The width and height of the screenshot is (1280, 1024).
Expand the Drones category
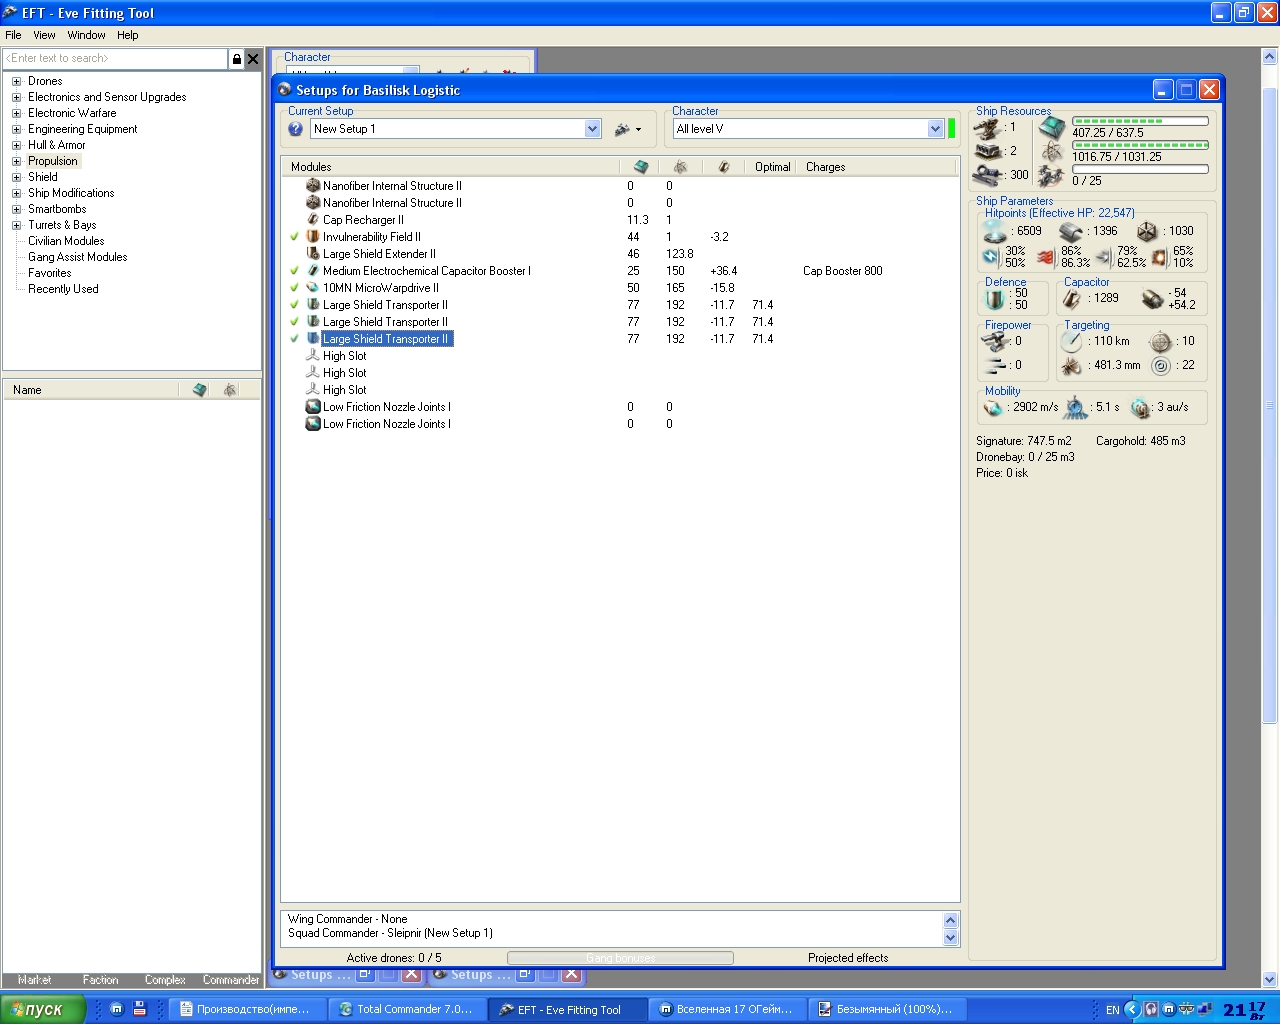[x=16, y=81]
